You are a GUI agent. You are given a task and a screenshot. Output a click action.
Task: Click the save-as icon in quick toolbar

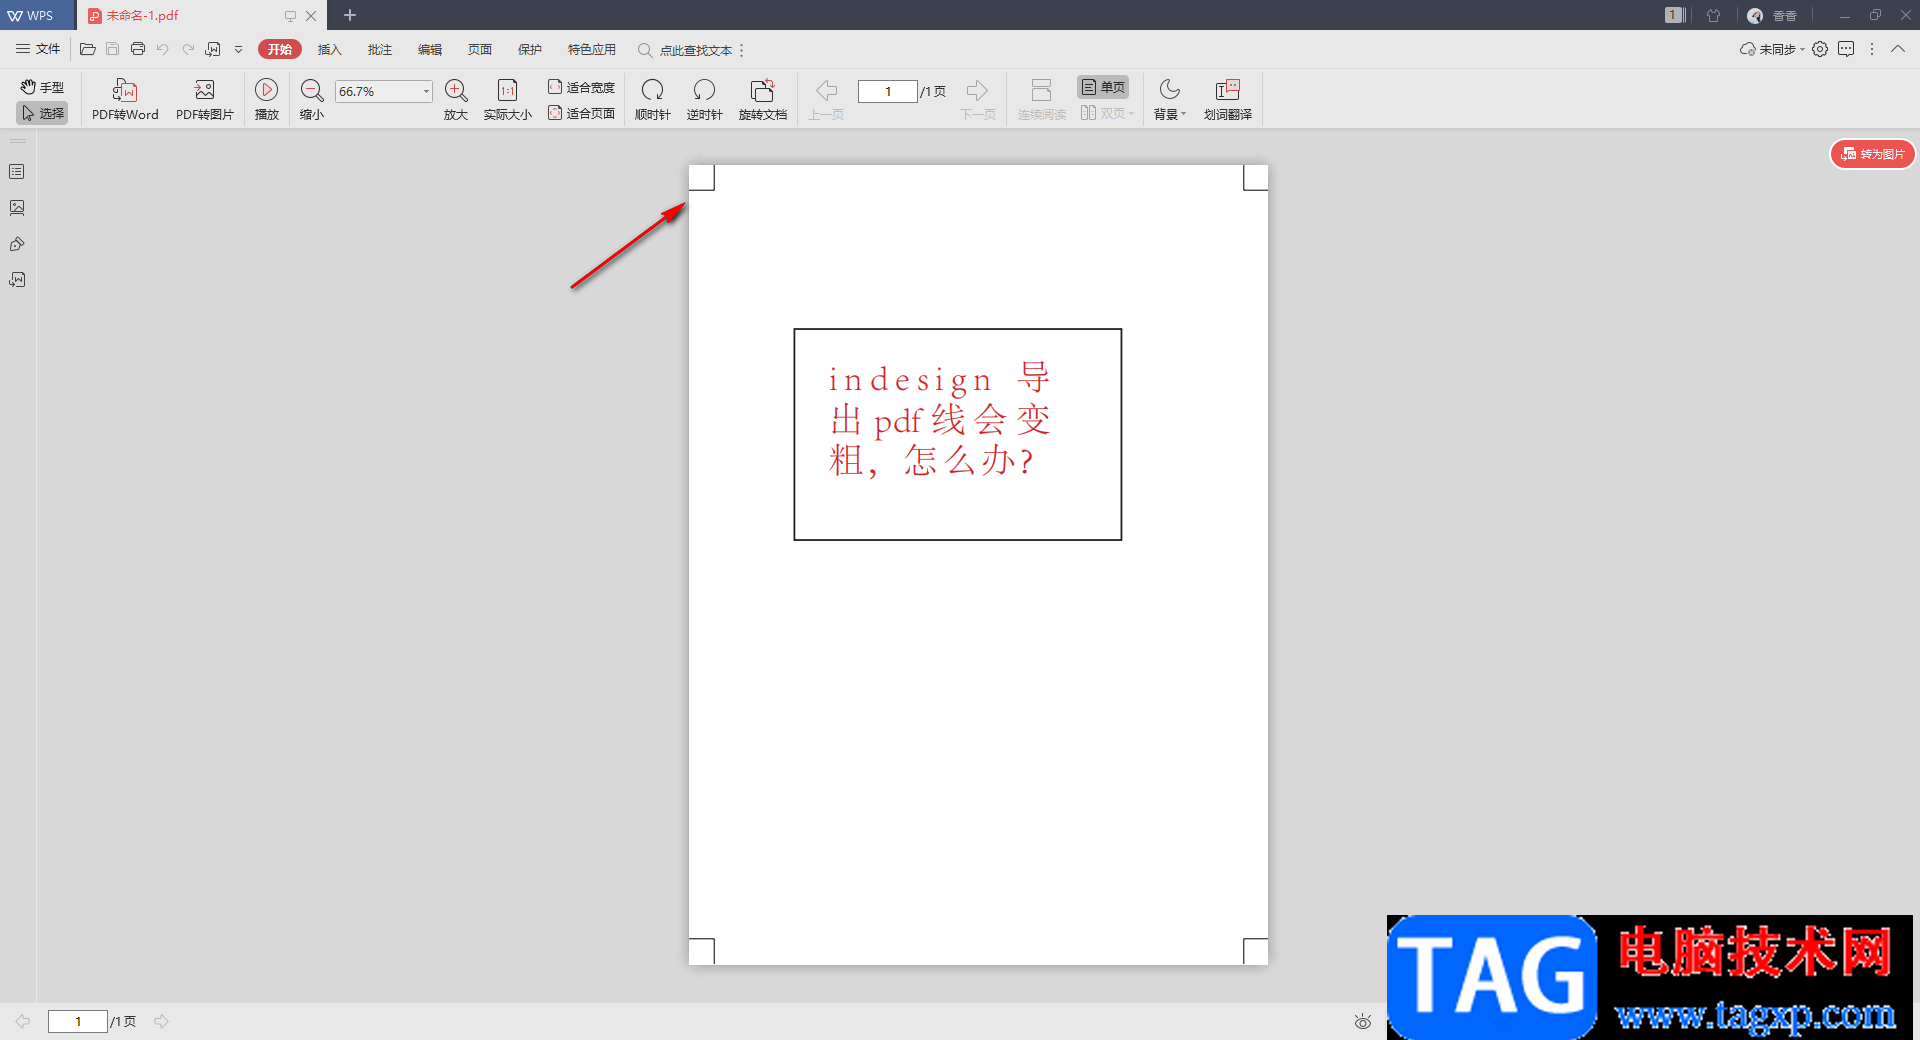click(213, 49)
